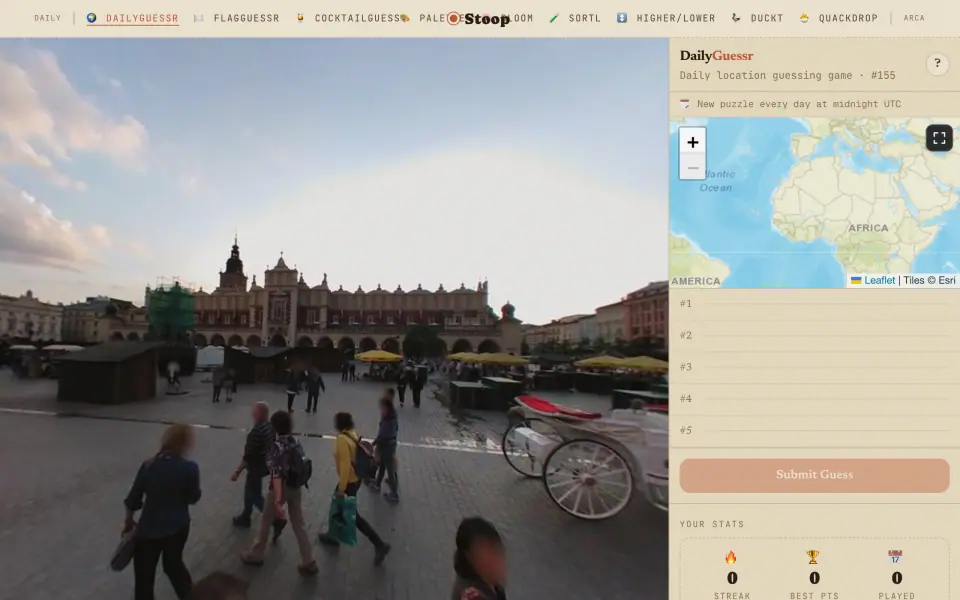This screenshot has height=600, width=960.
Task: Click the Stoop logo at top center
Action: point(479,18)
